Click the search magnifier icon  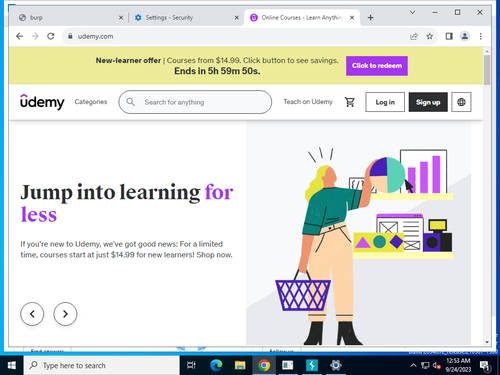point(131,102)
